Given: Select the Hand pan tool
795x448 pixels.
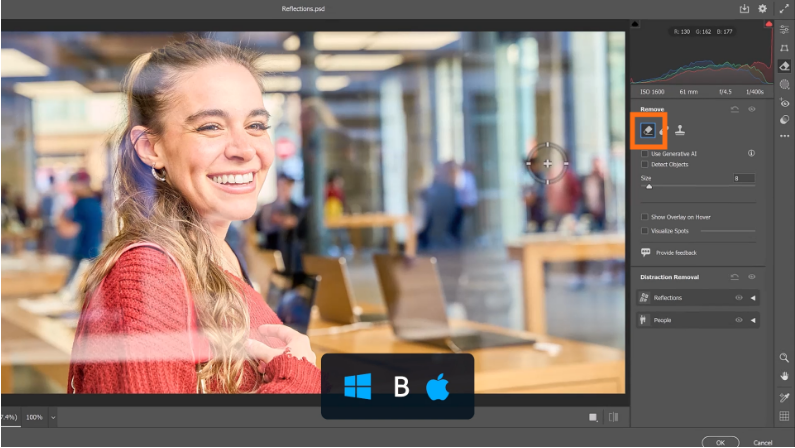Looking at the screenshot, I should pos(784,377).
